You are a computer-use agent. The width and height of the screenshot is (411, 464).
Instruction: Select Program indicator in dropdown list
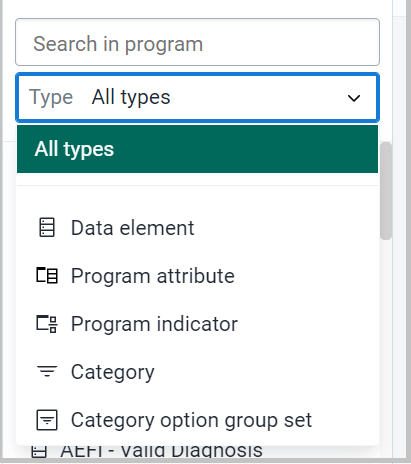point(197,324)
